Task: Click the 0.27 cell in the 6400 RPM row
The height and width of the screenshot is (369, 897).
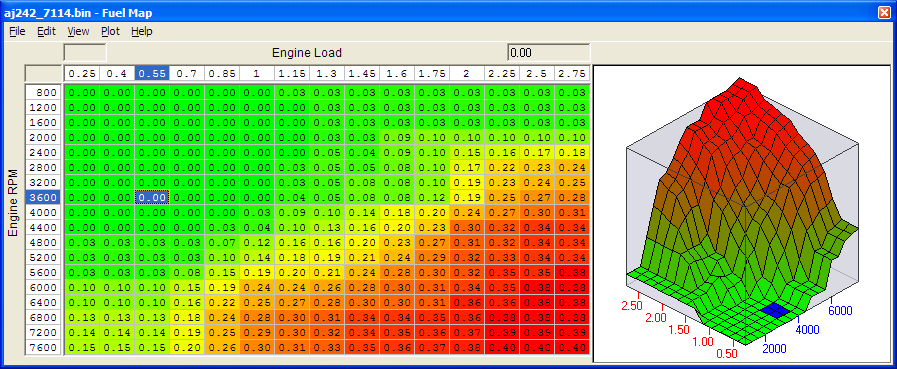Action: tap(292, 302)
